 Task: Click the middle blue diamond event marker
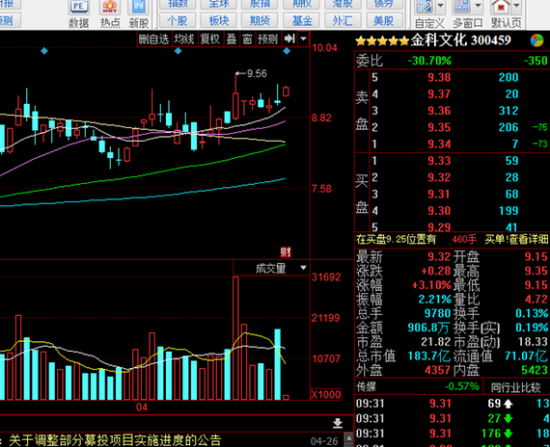tap(178, 51)
